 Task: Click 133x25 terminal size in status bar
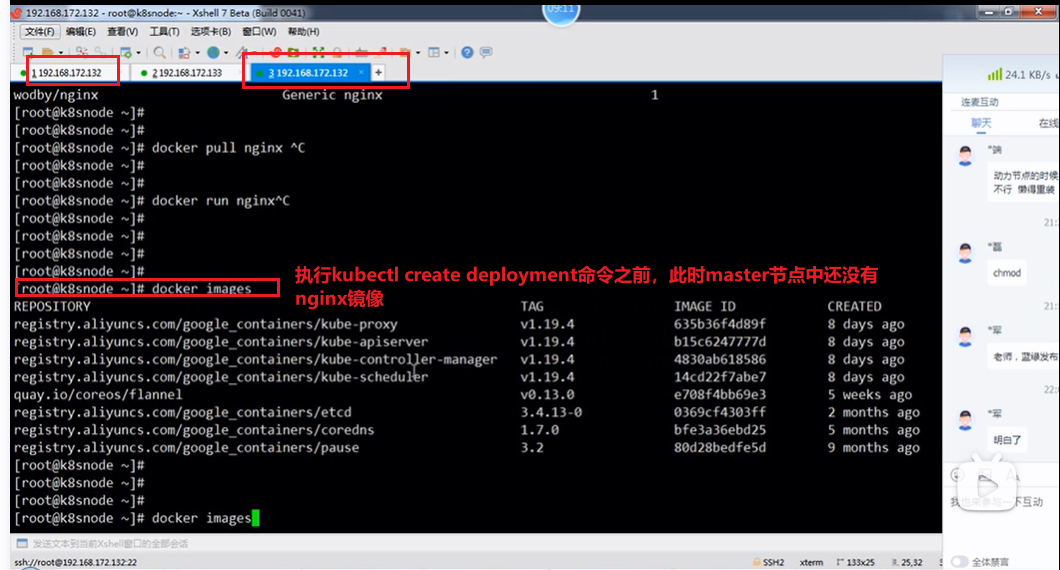coord(855,562)
